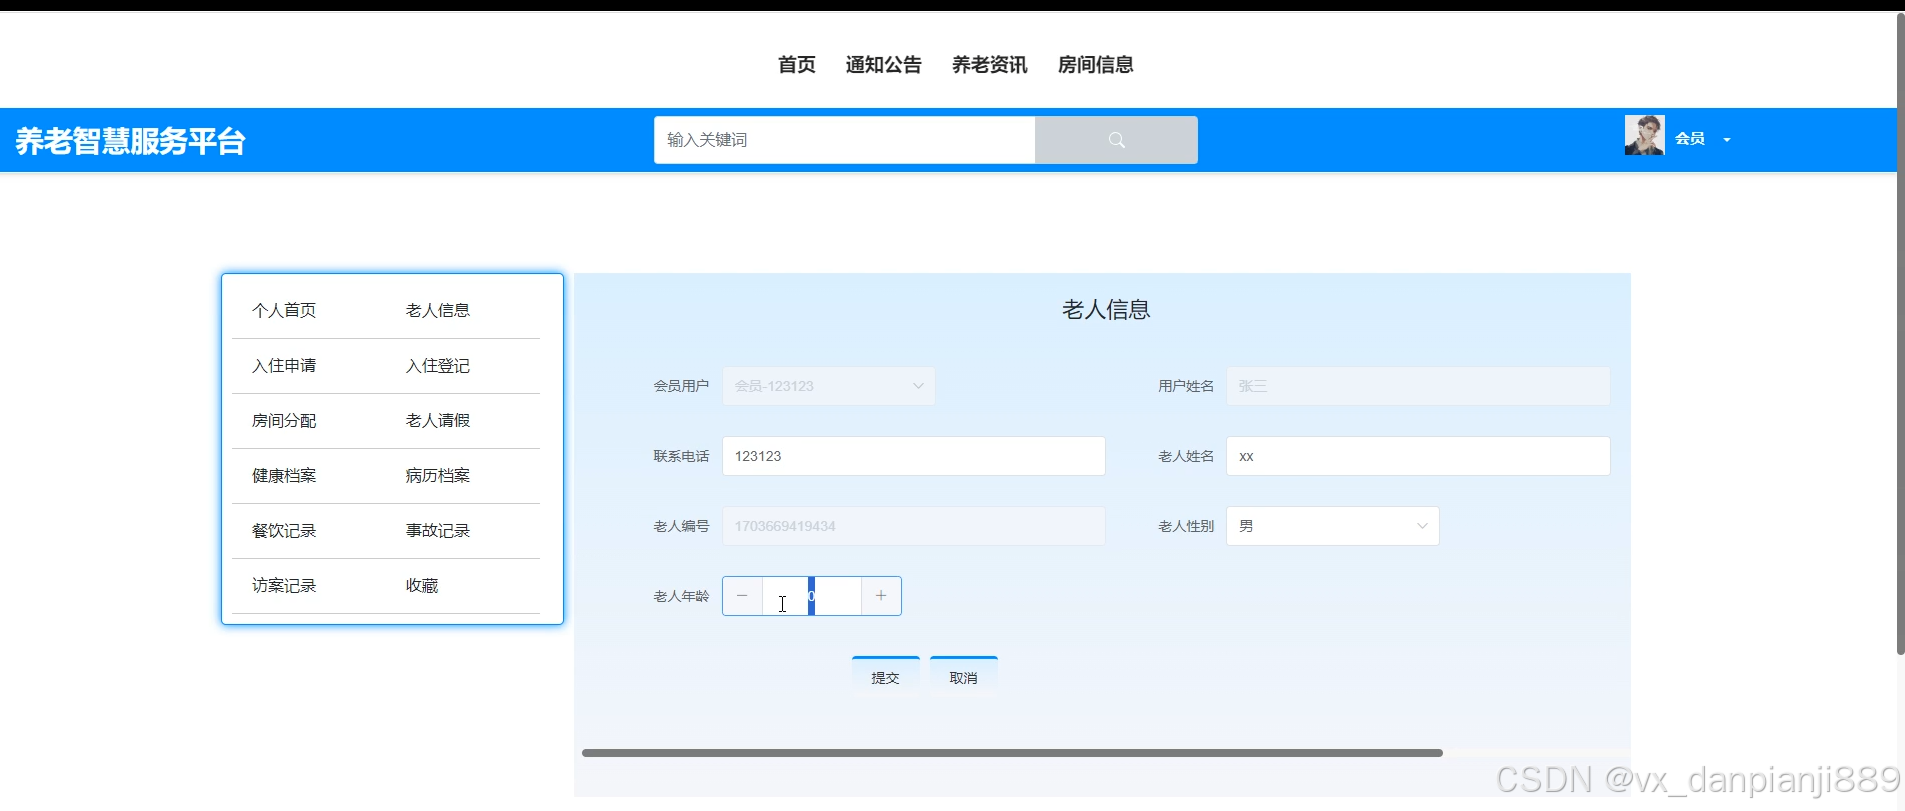Click the 老人信息 form heading
The image size is (1905, 811).
[1106, 310]
